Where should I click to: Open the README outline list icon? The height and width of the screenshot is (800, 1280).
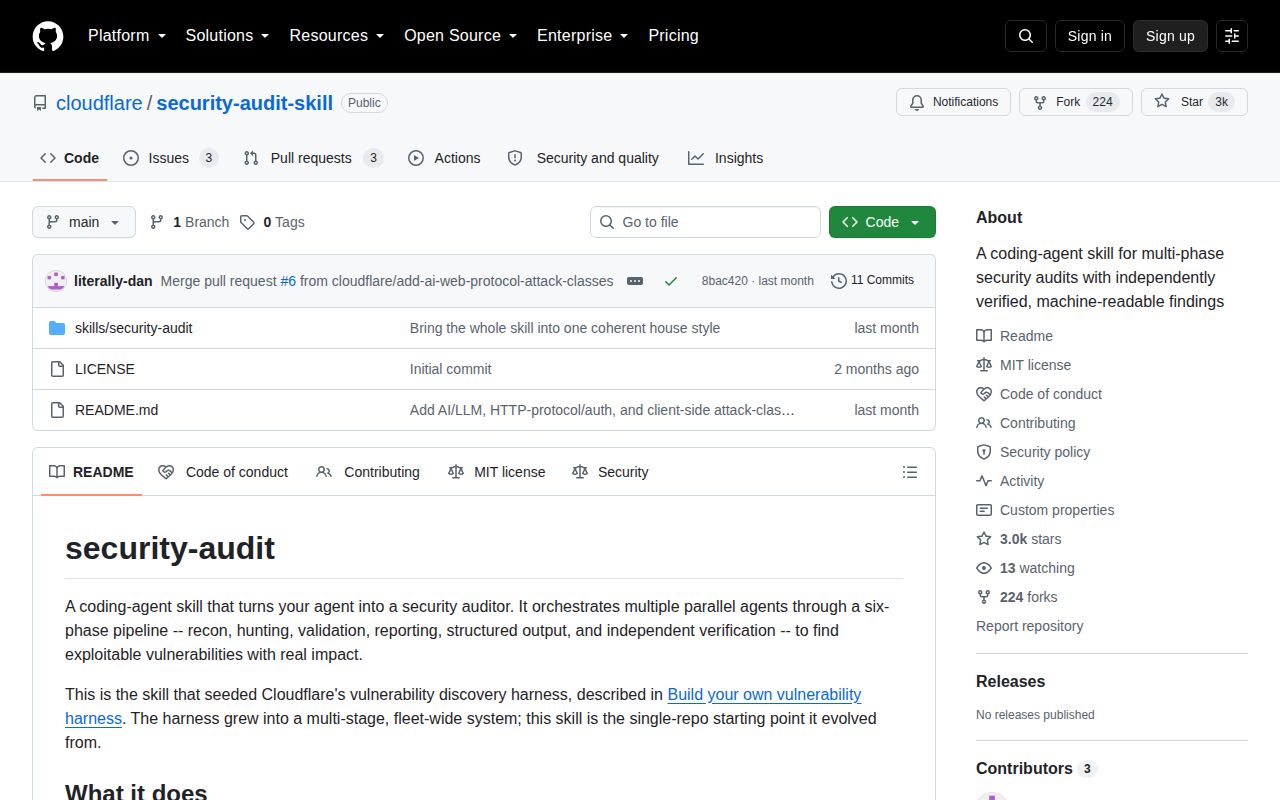tap(910, 472)
